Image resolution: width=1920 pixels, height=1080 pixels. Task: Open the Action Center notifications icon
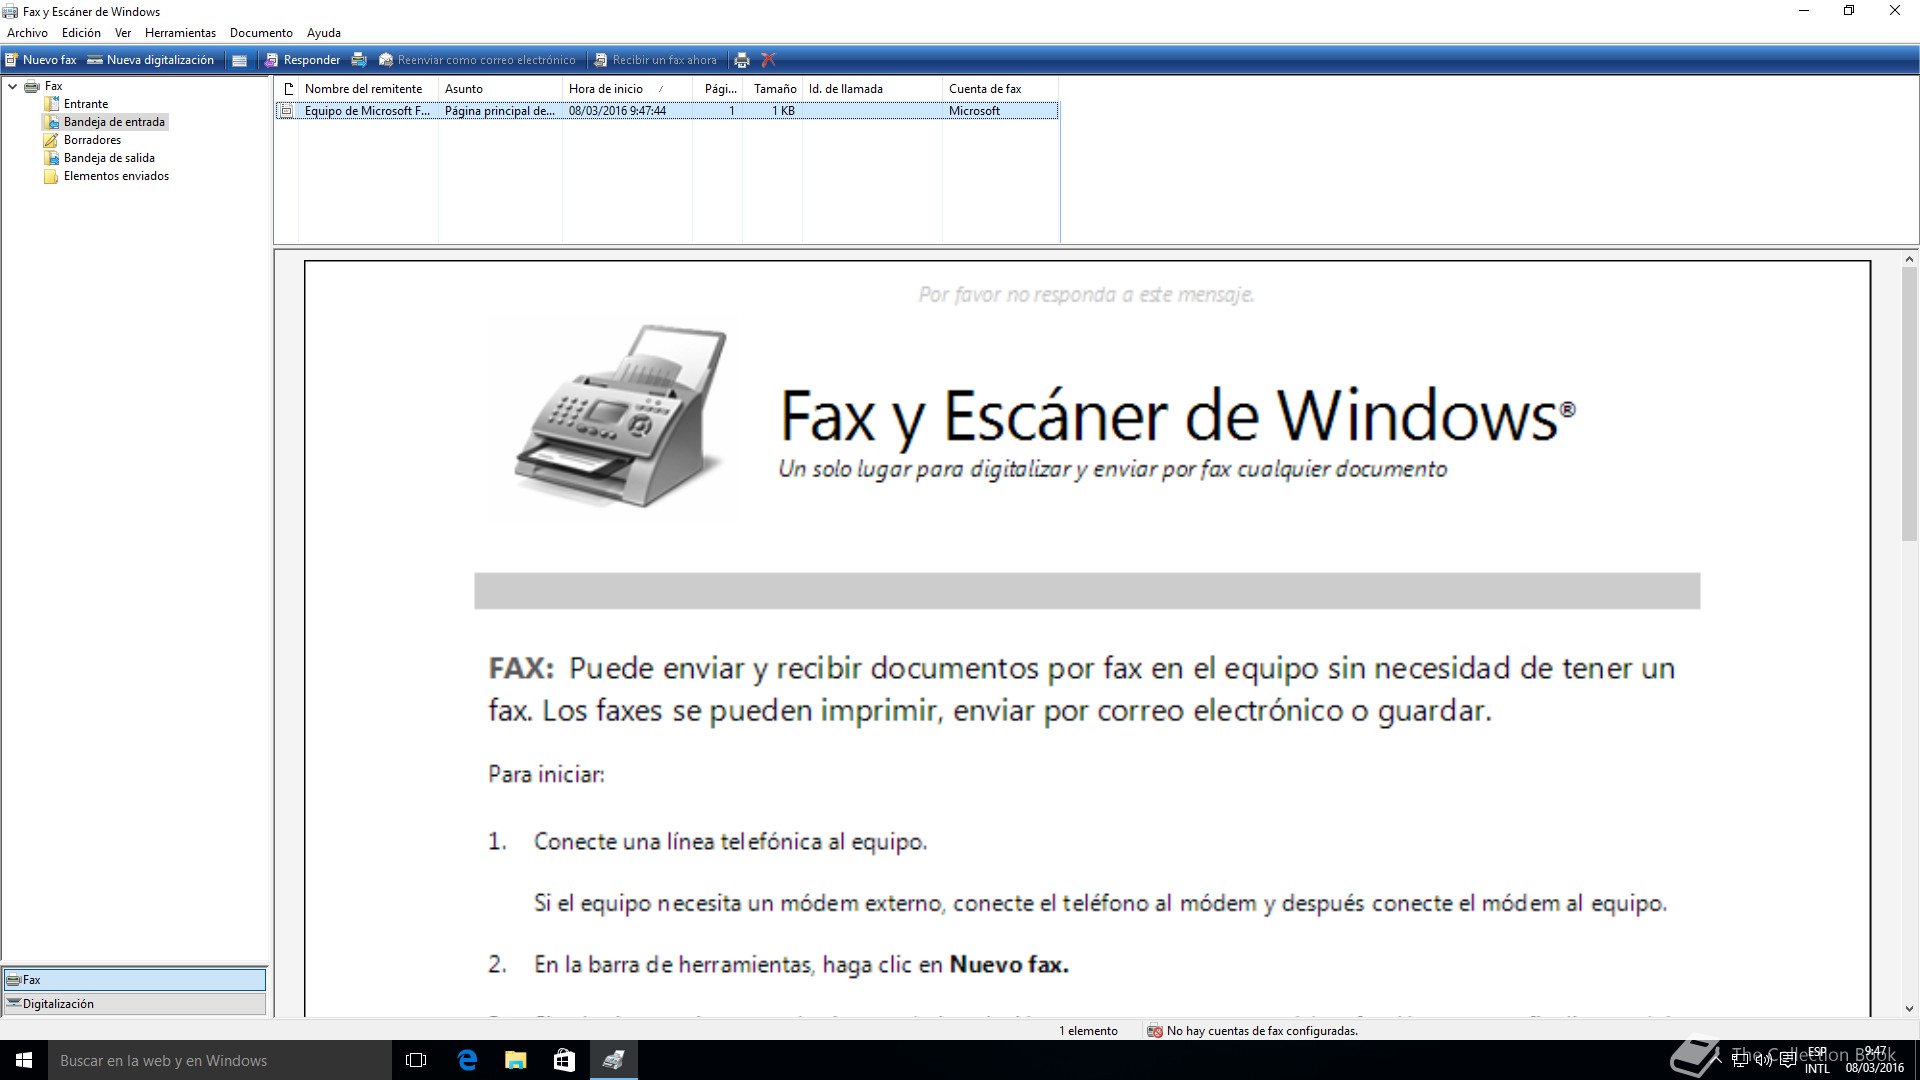coord(1788,1060)
